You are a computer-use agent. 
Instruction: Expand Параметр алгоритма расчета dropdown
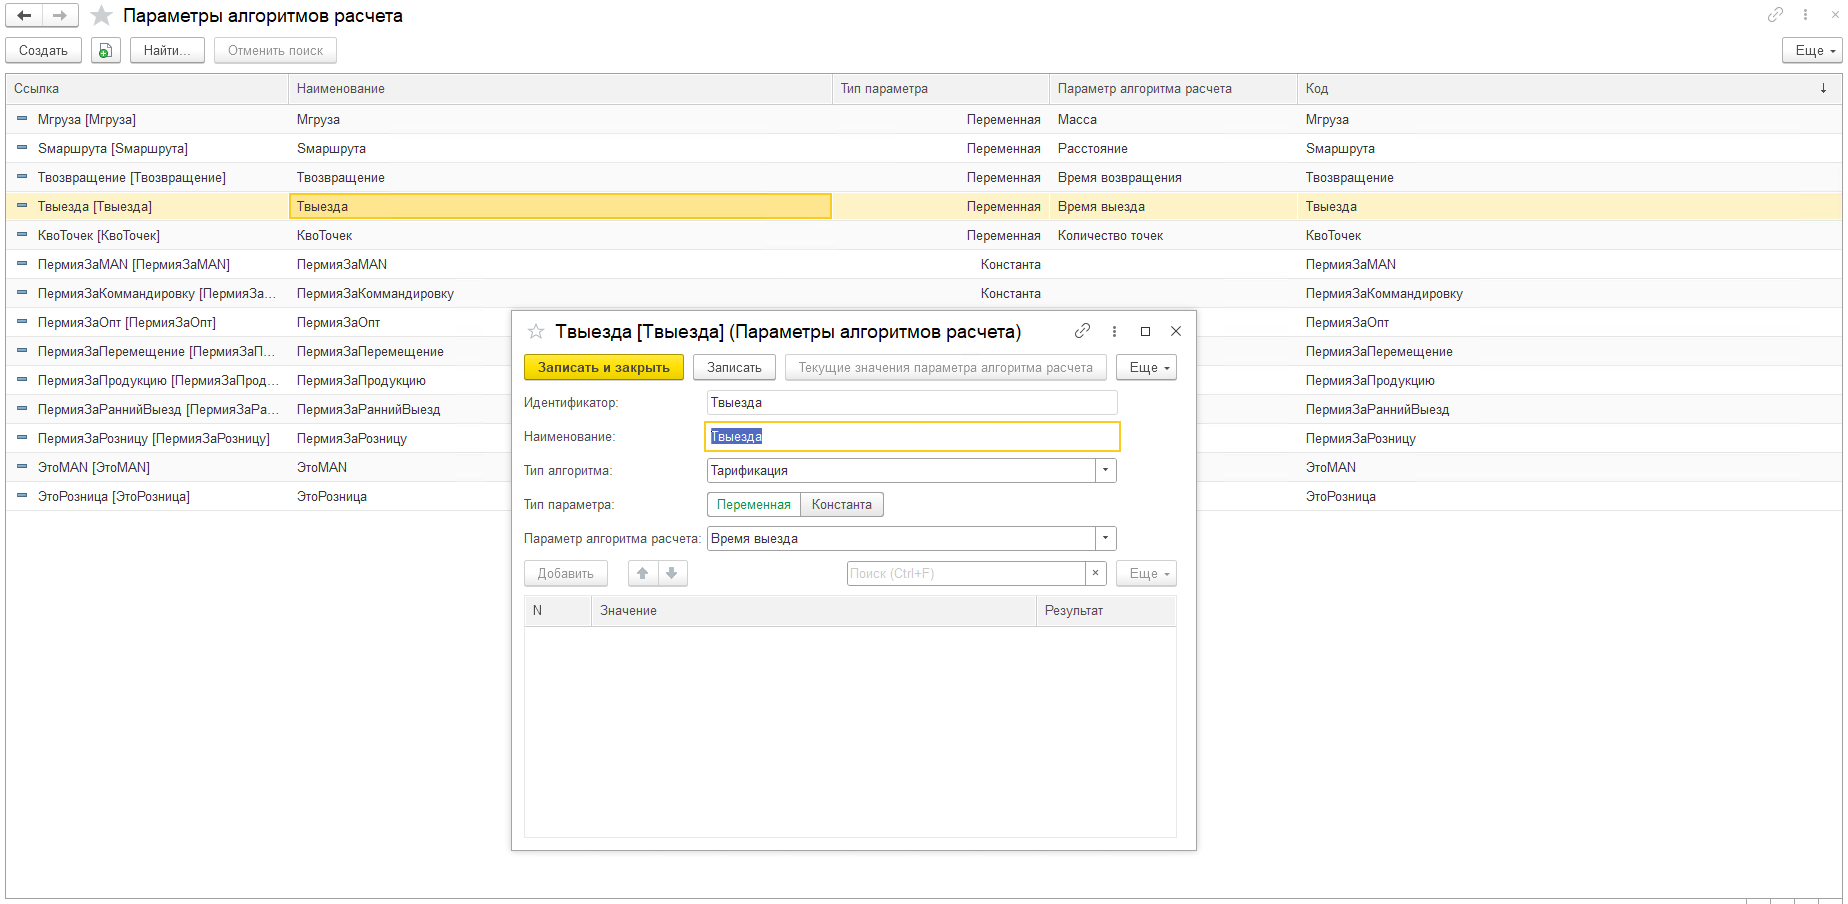click(1105, 539)
